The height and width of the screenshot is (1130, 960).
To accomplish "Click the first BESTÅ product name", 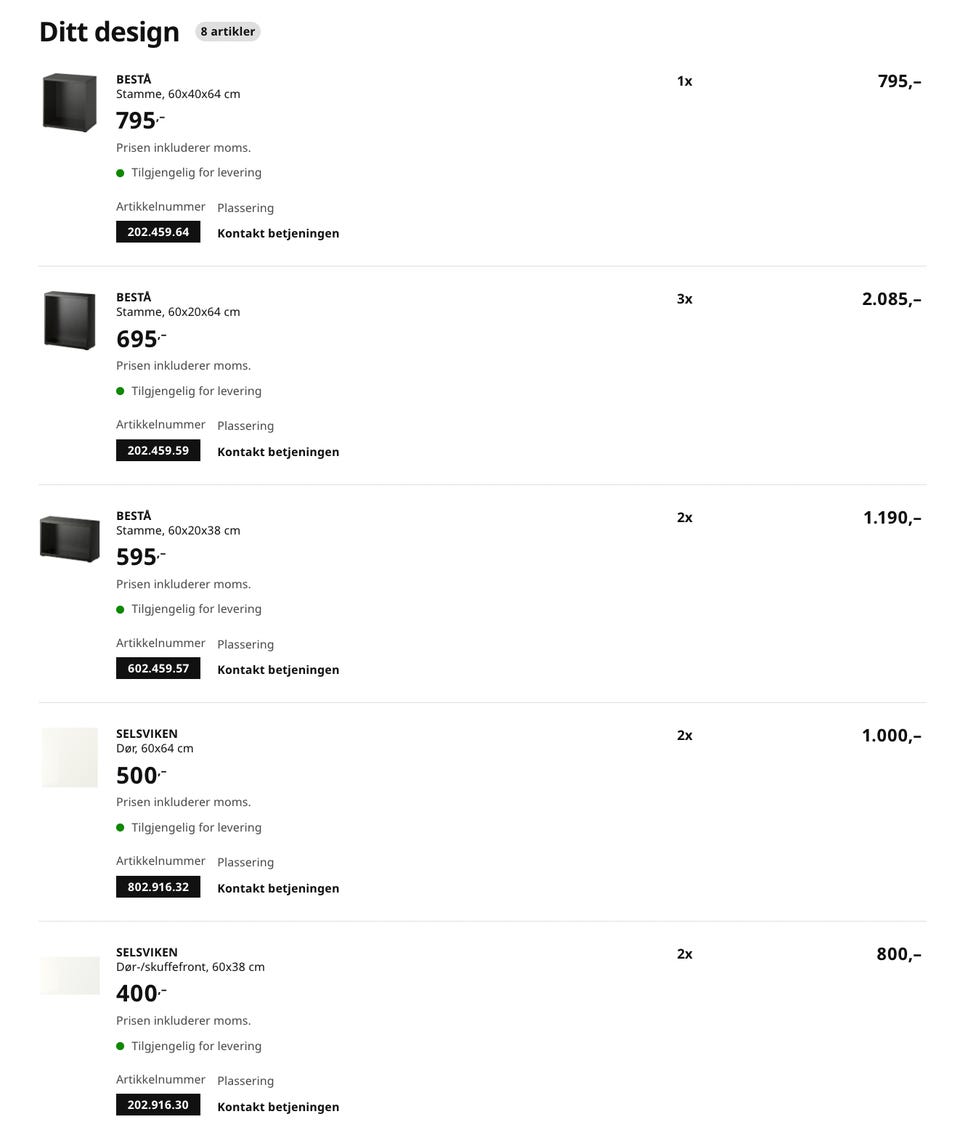I will click(x=133, y=79).
